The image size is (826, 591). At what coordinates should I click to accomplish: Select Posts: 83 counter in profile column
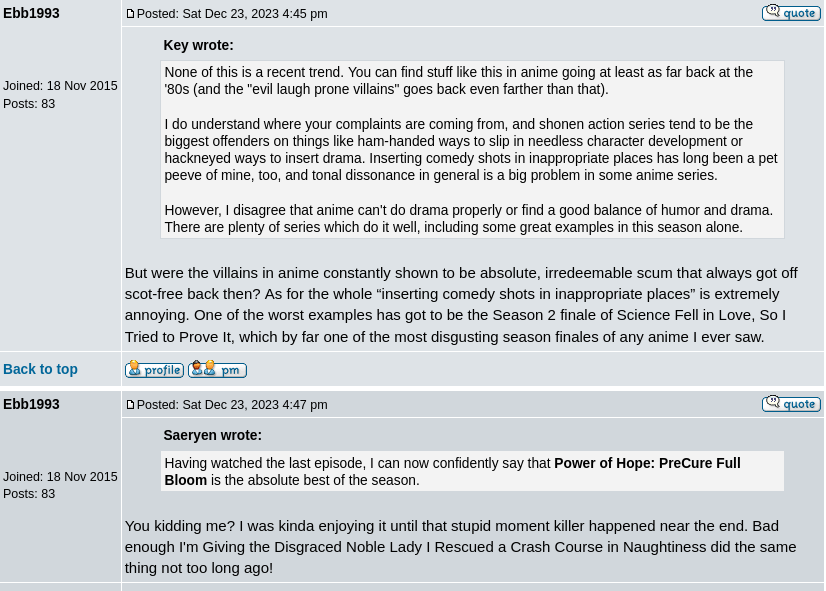29,104
